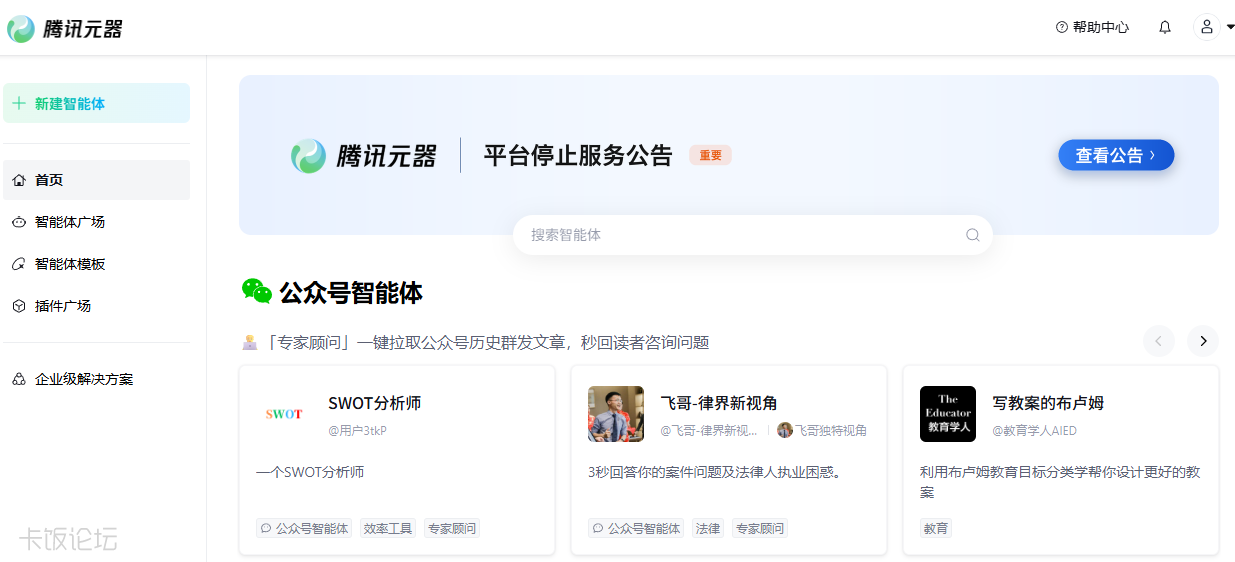Click the 帮助中心 question mark icon

pyautogui.click(x=1062, y=28)
